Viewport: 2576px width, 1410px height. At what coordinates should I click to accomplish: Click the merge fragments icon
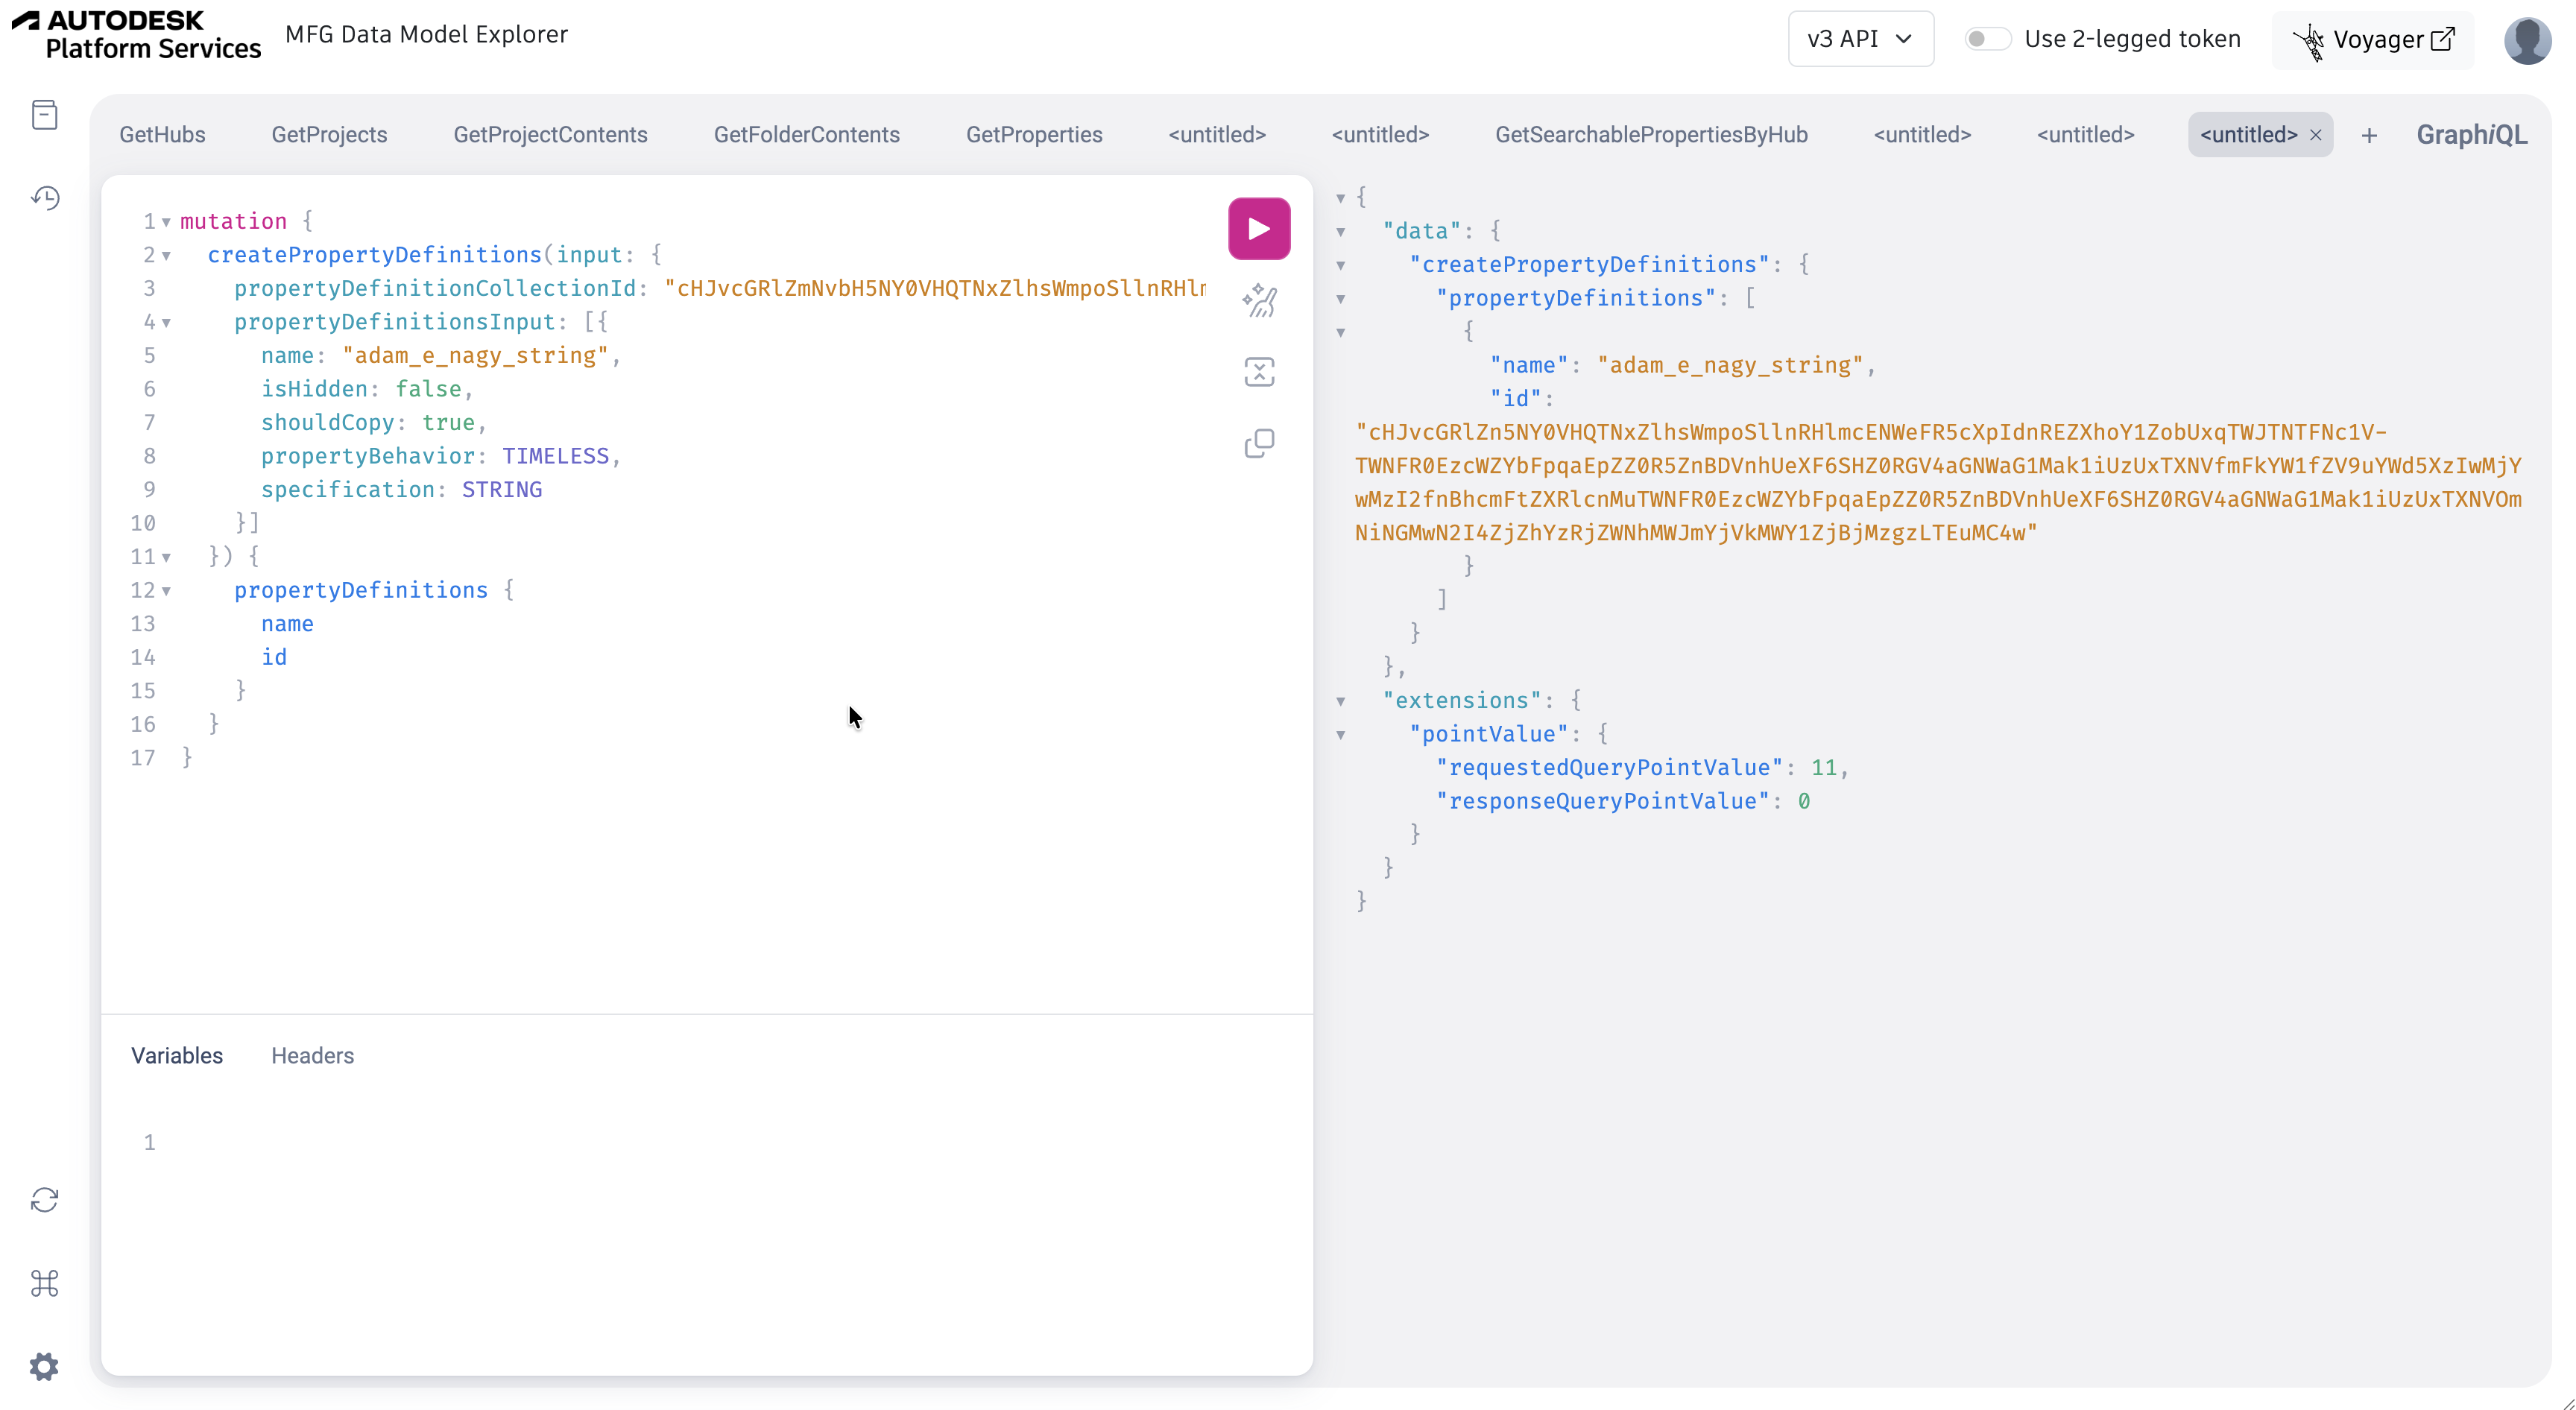pos(1259,372)
